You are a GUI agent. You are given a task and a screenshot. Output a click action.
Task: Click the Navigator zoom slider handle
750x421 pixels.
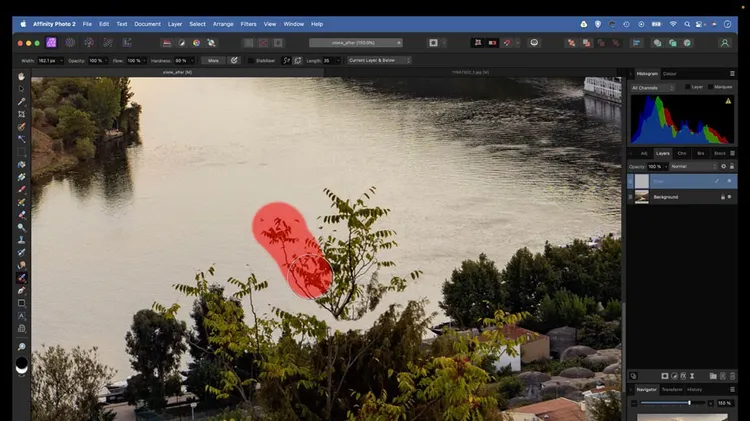pyautogui.click(x=689, y=403)
